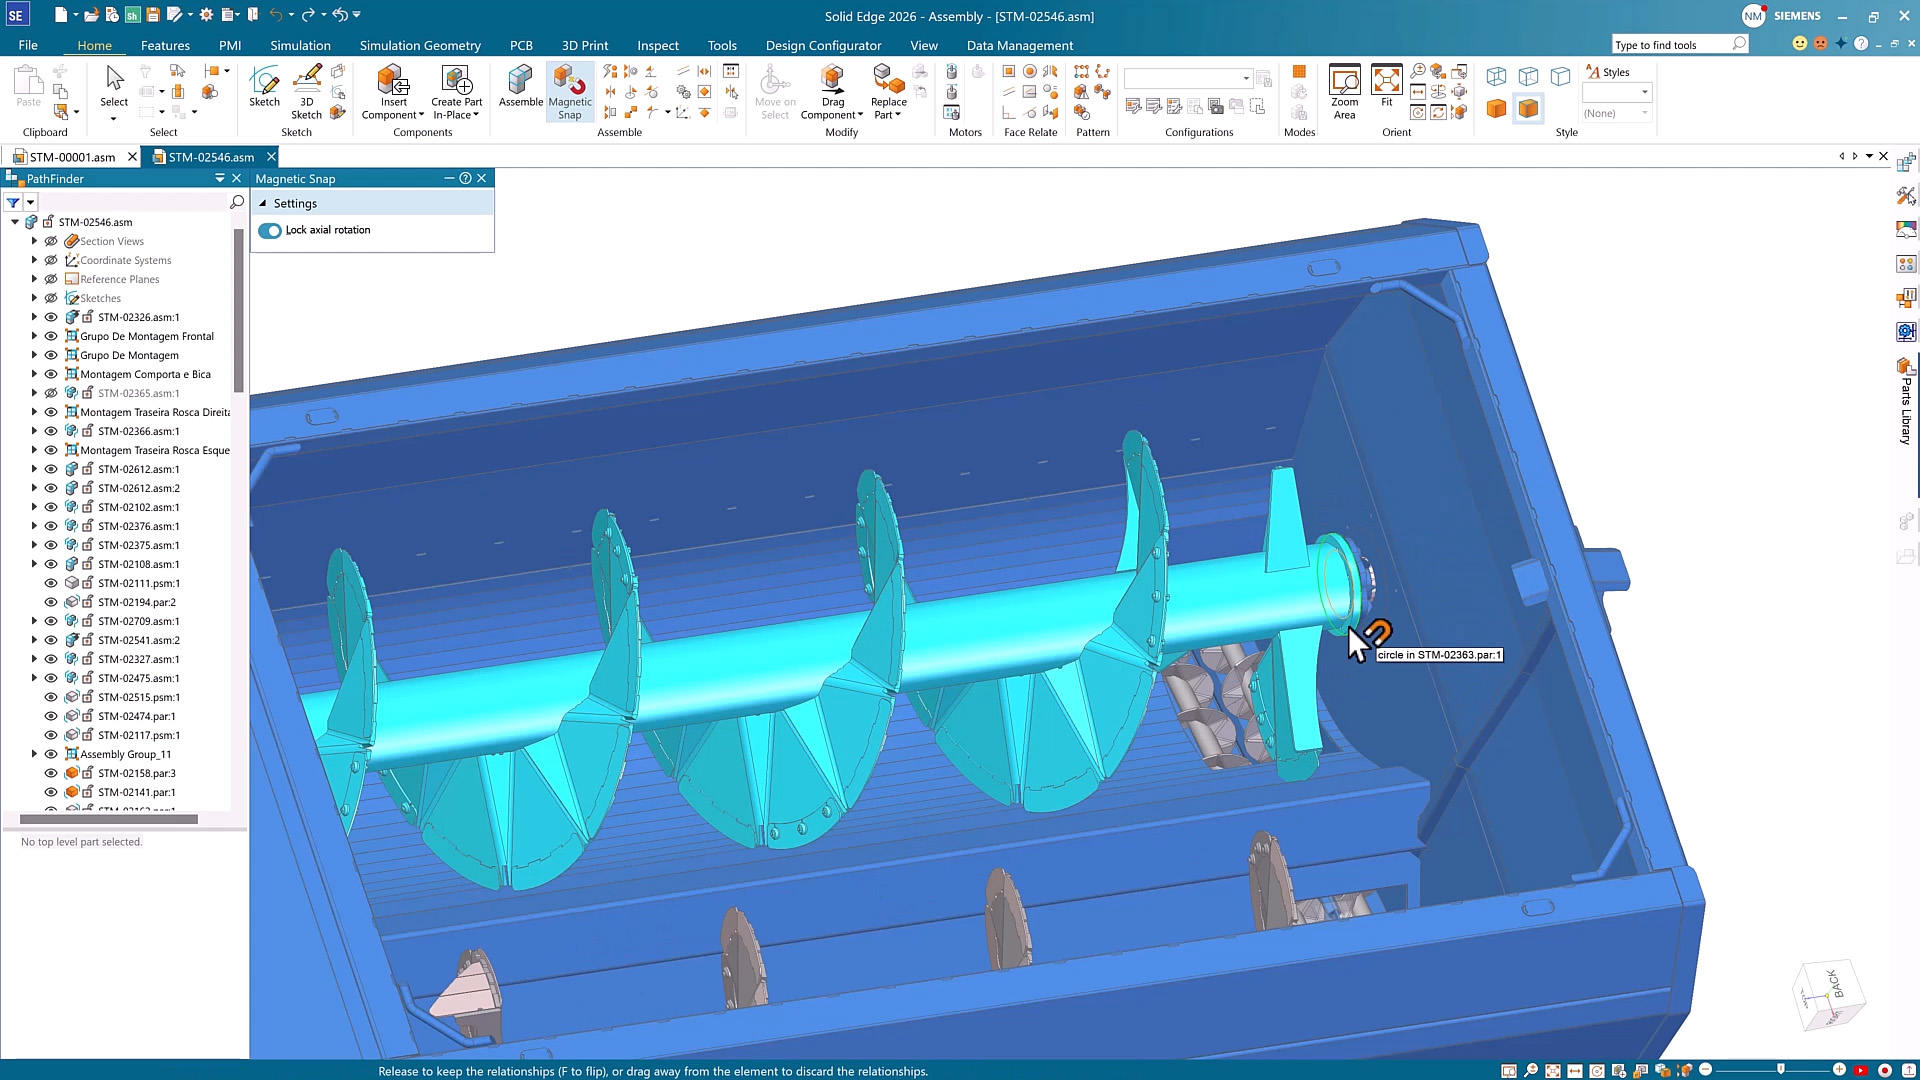
Task: Select the Assemble command
Action: point(520,90)
